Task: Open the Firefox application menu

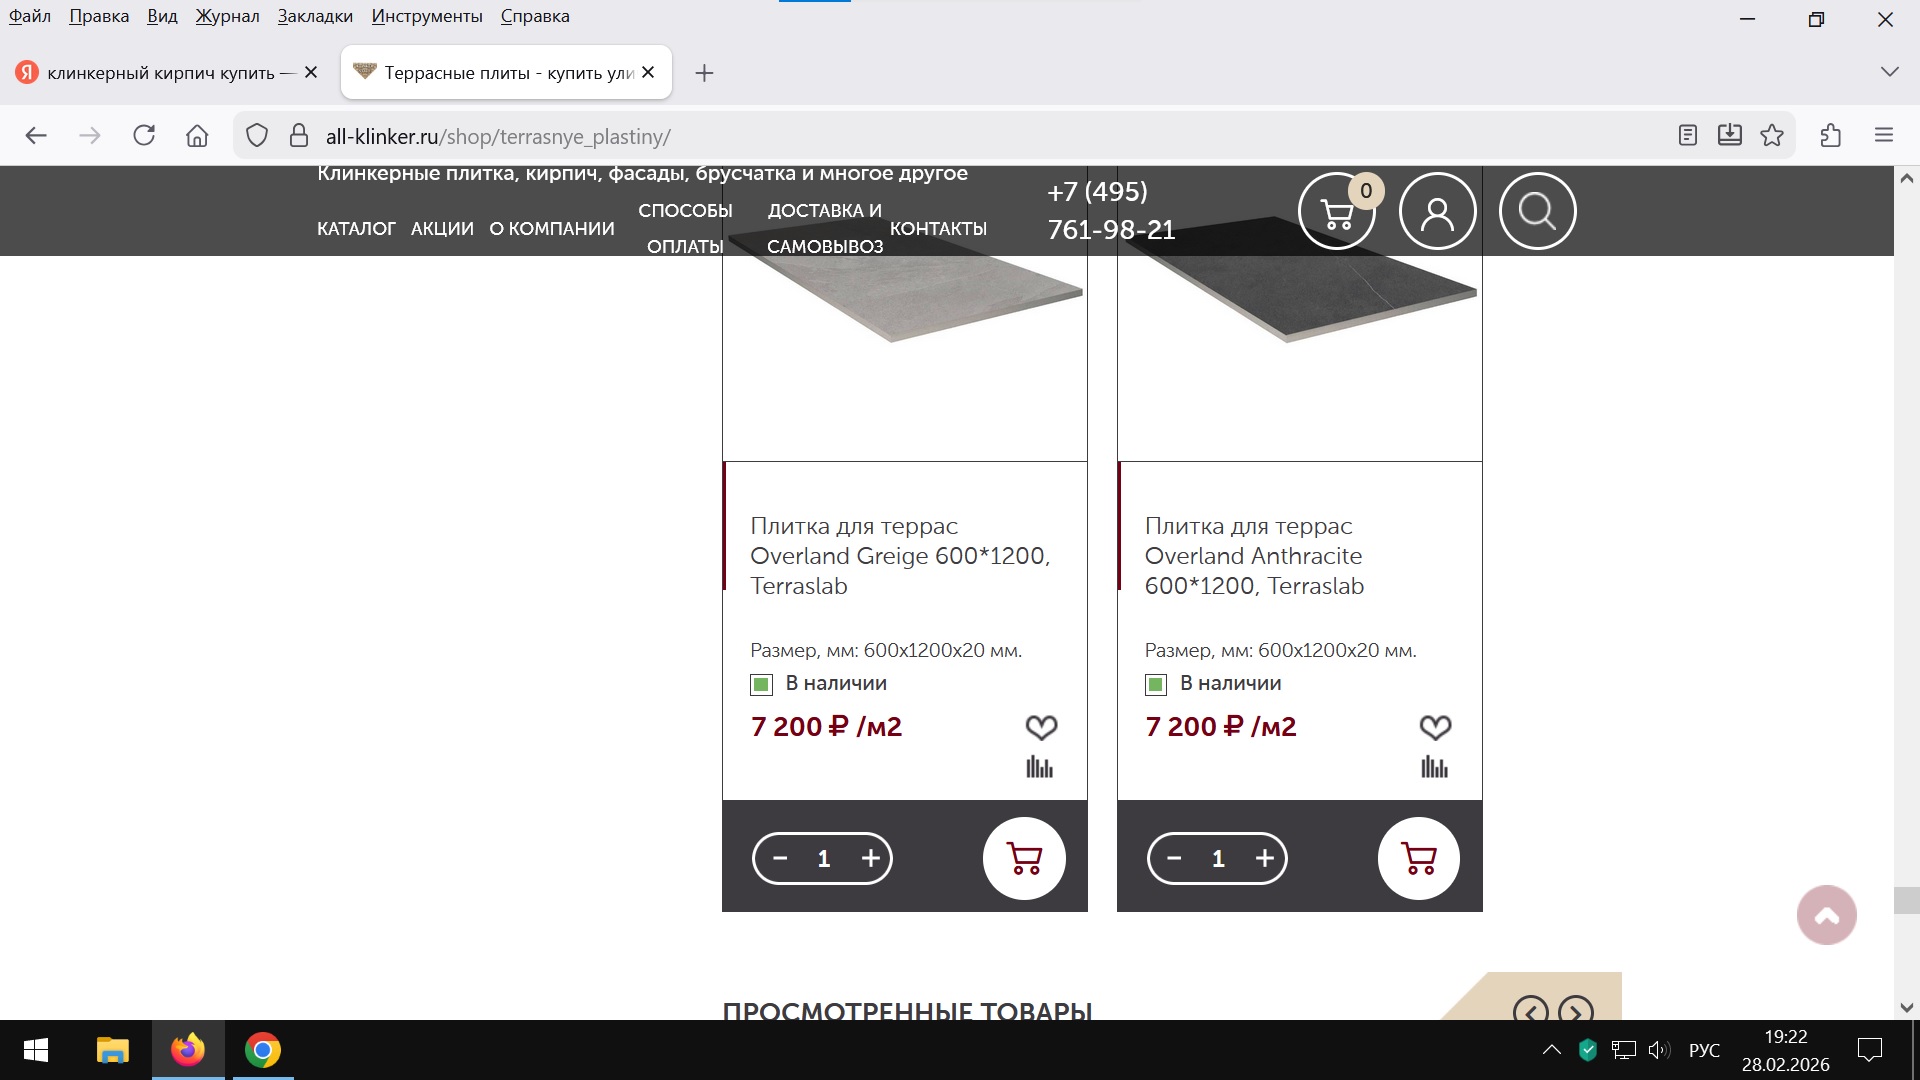Action: [x=1884, y=136]
